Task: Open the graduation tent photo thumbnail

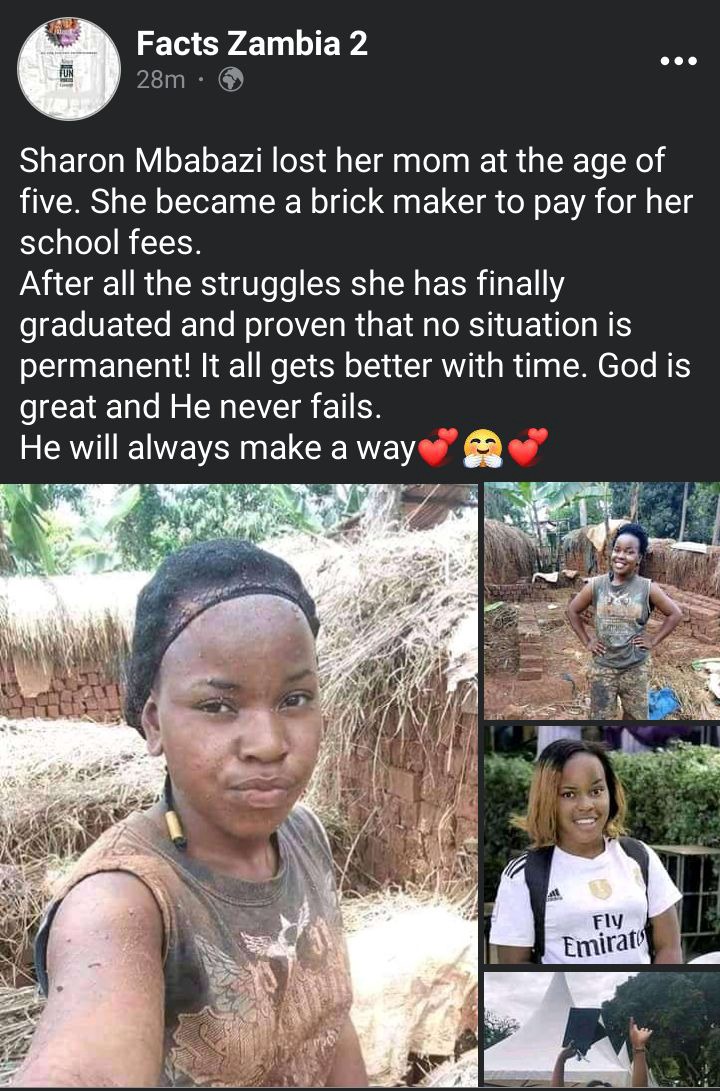Action: point(602,1030)
